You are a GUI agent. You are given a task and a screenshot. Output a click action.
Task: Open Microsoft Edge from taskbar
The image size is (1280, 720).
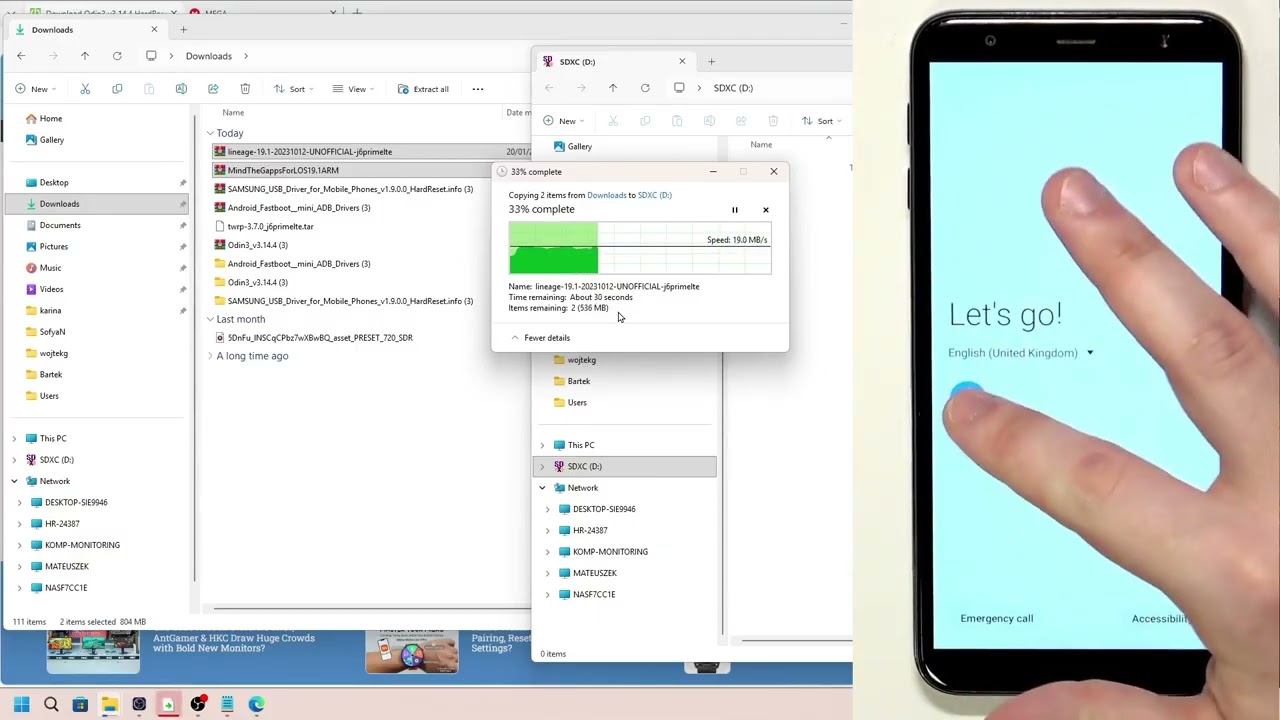point(256,704)
